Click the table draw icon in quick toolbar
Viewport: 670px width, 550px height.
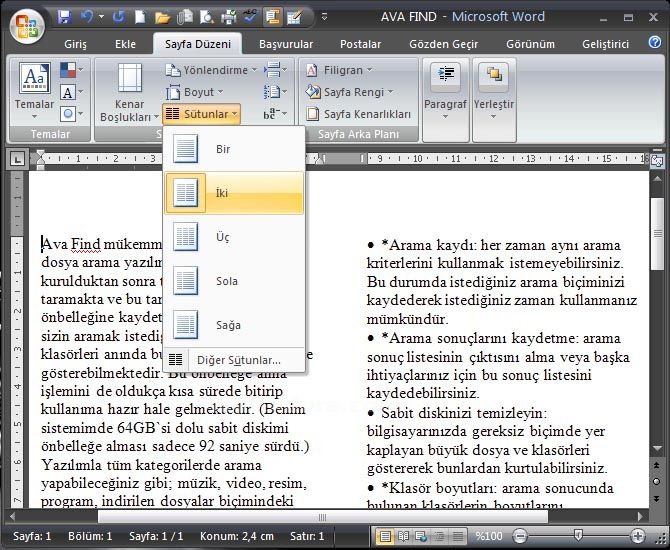coord(294,17)
